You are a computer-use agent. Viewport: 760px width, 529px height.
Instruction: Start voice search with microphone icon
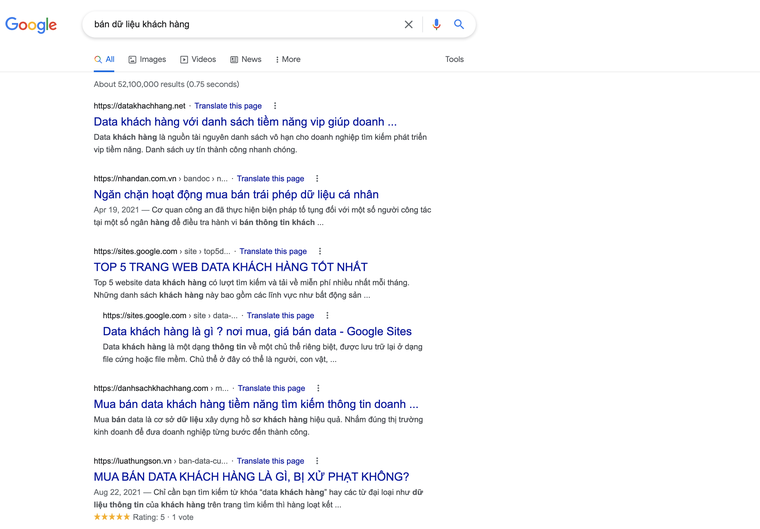click(x=436, y=24)
